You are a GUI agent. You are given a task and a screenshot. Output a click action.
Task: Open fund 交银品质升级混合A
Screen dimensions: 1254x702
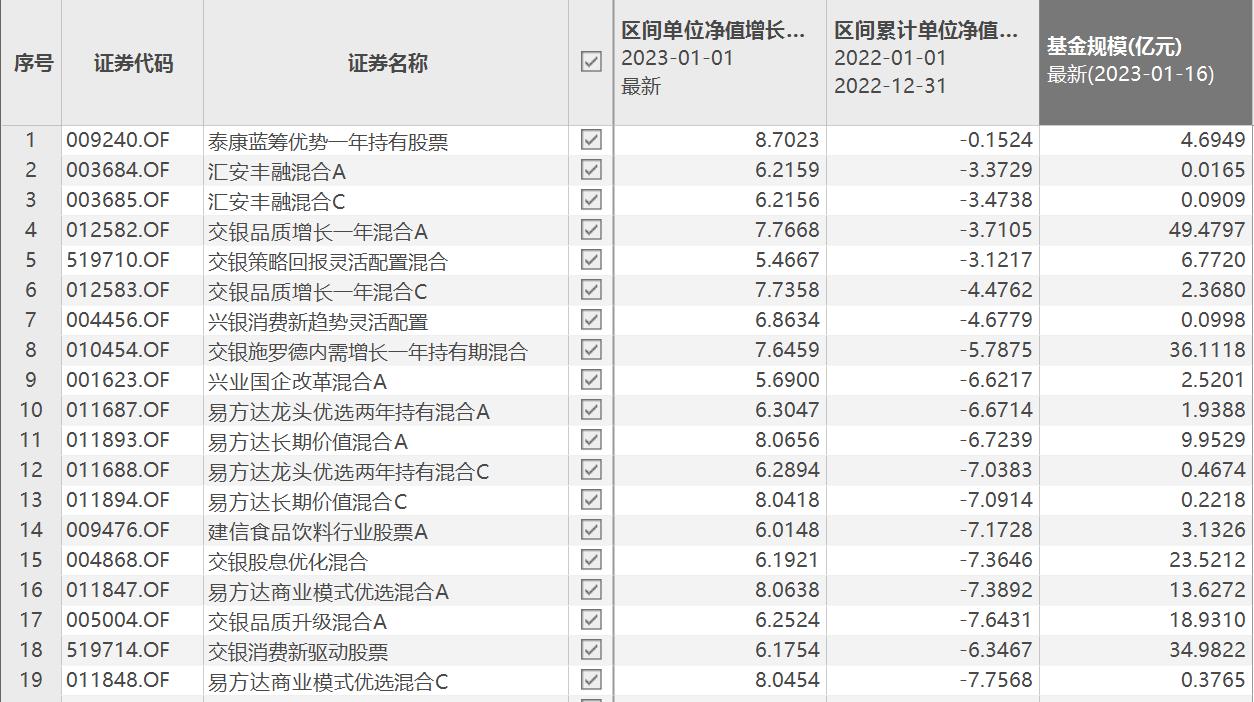[297, 621]
